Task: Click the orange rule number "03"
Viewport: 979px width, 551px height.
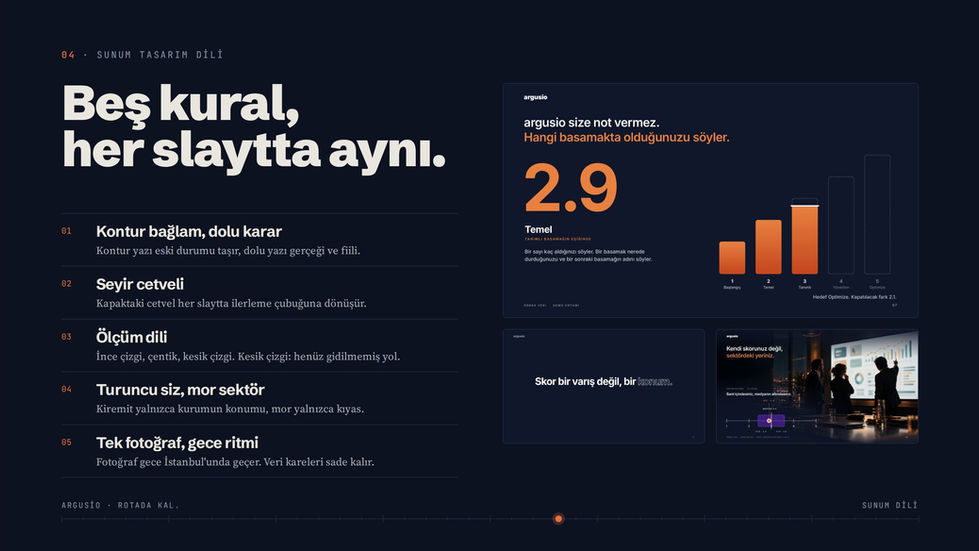Action: tap(66, 336)
